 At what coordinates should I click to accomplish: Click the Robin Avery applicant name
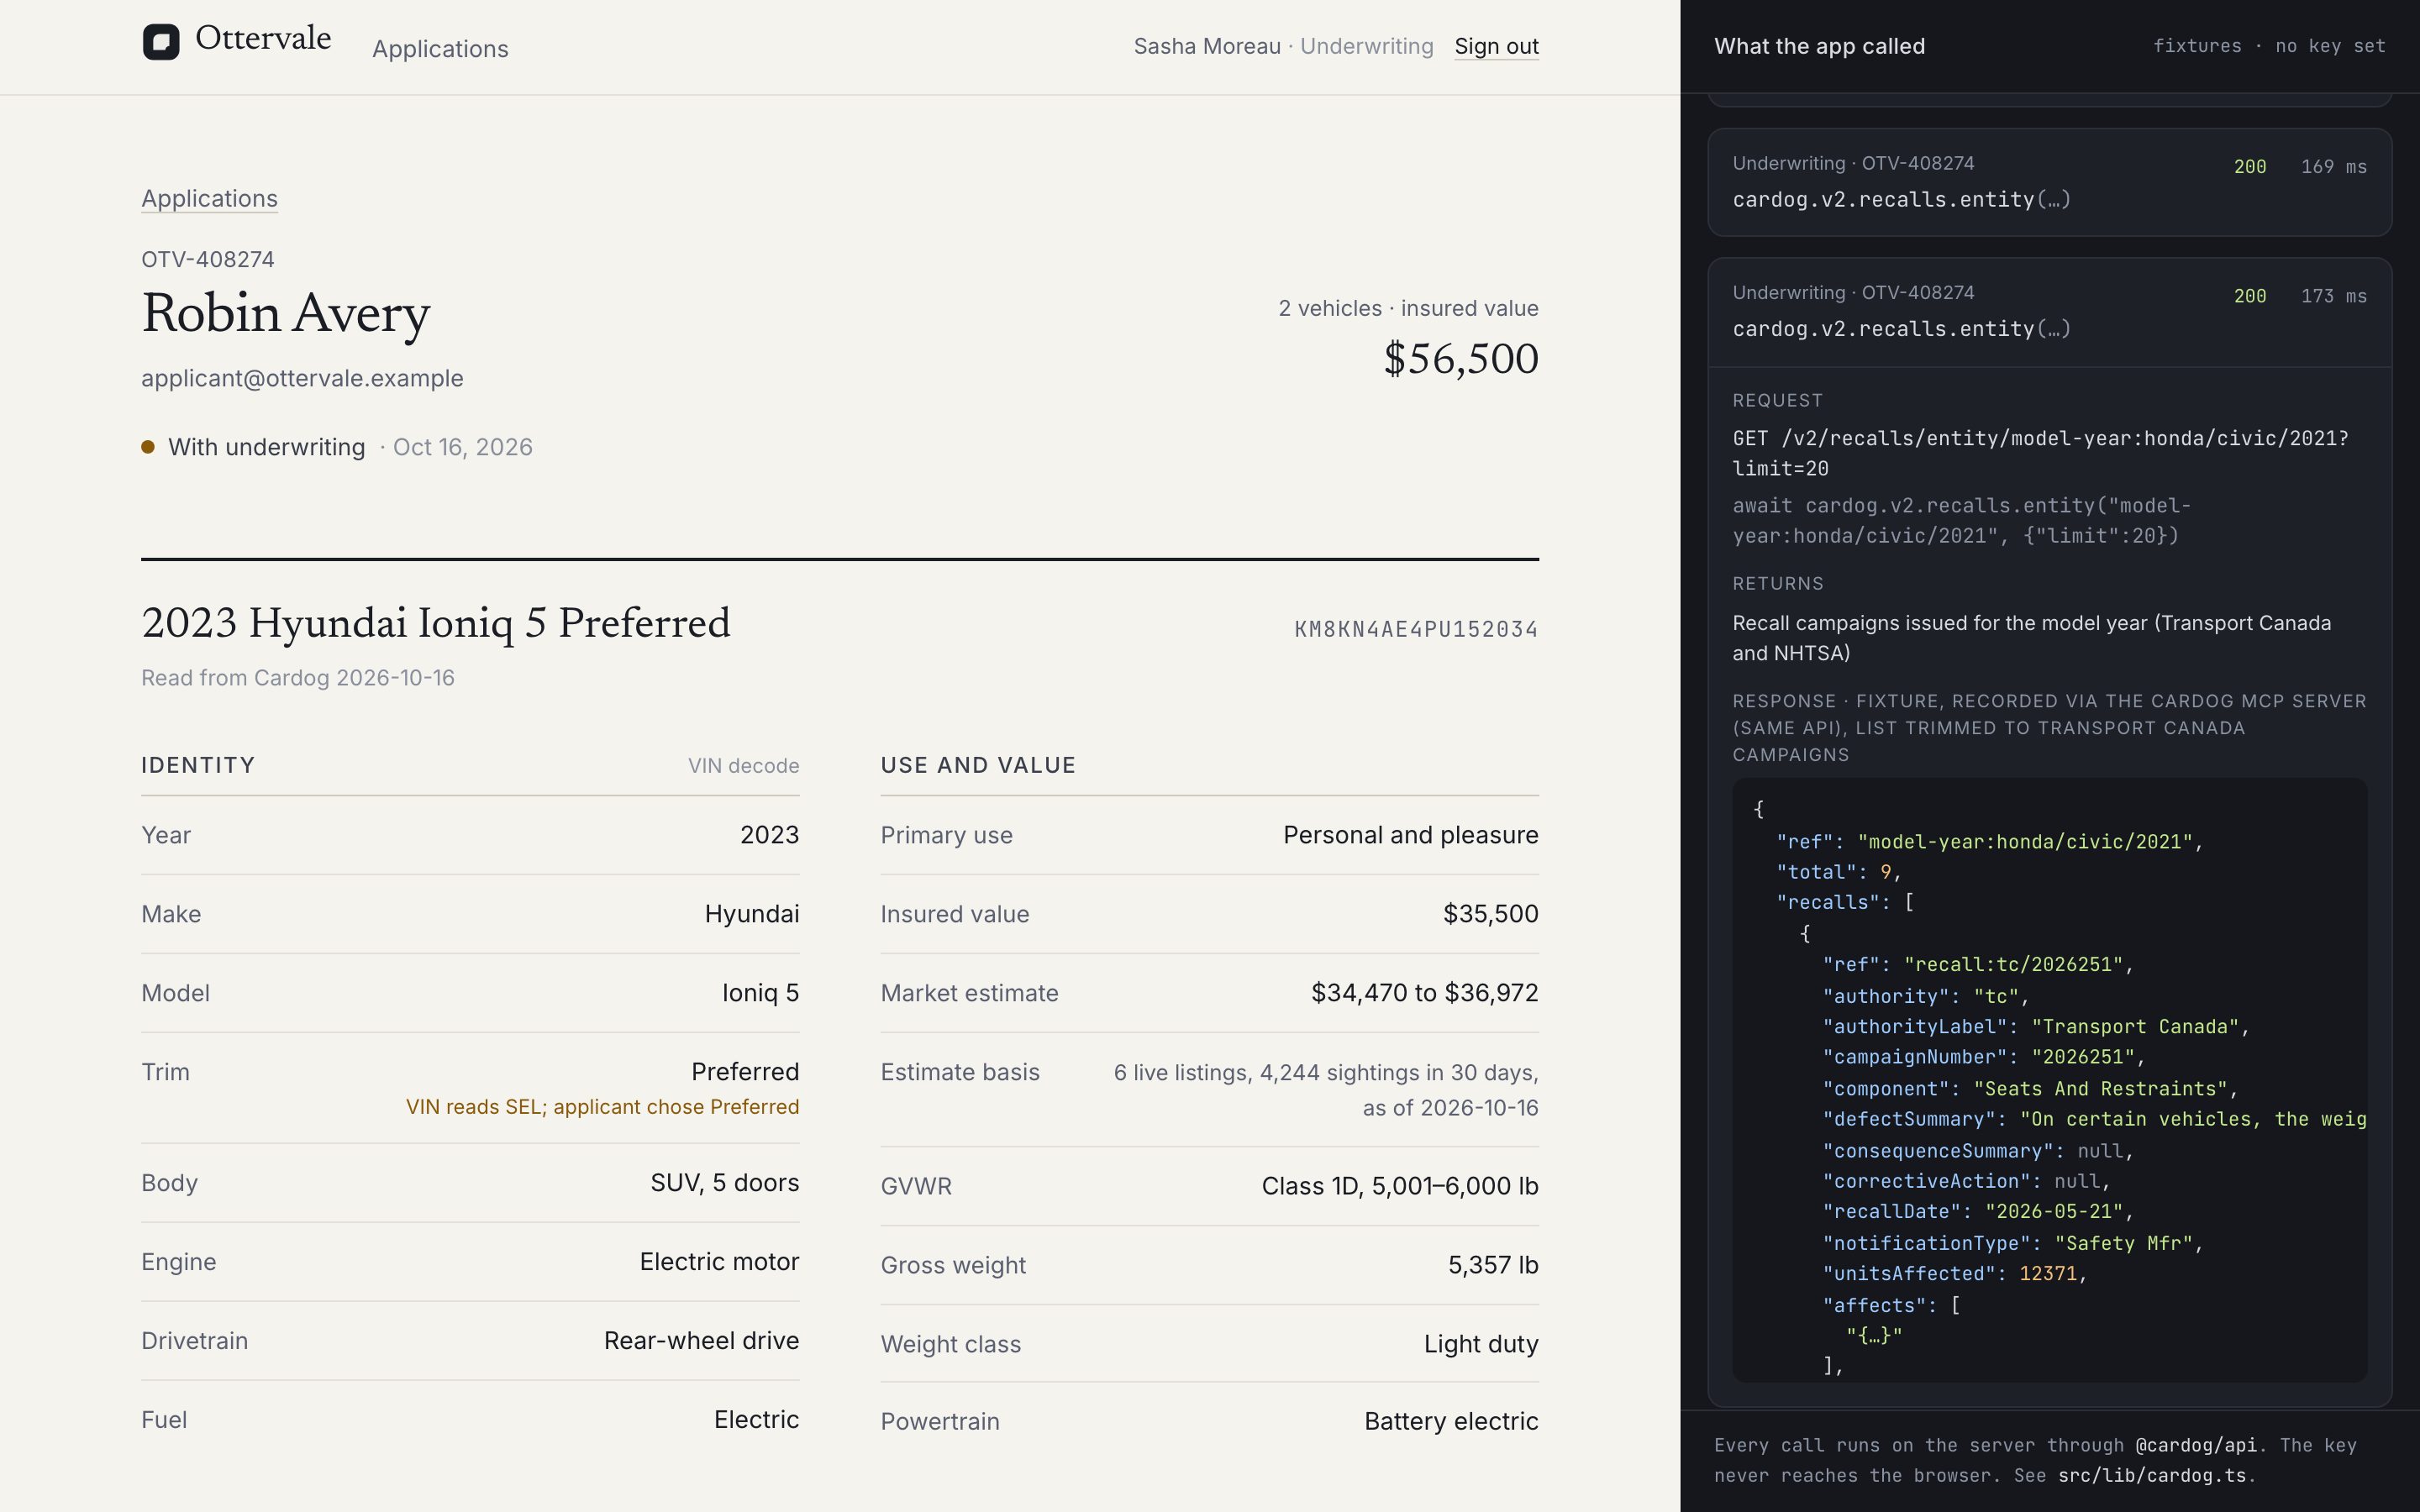286,313
